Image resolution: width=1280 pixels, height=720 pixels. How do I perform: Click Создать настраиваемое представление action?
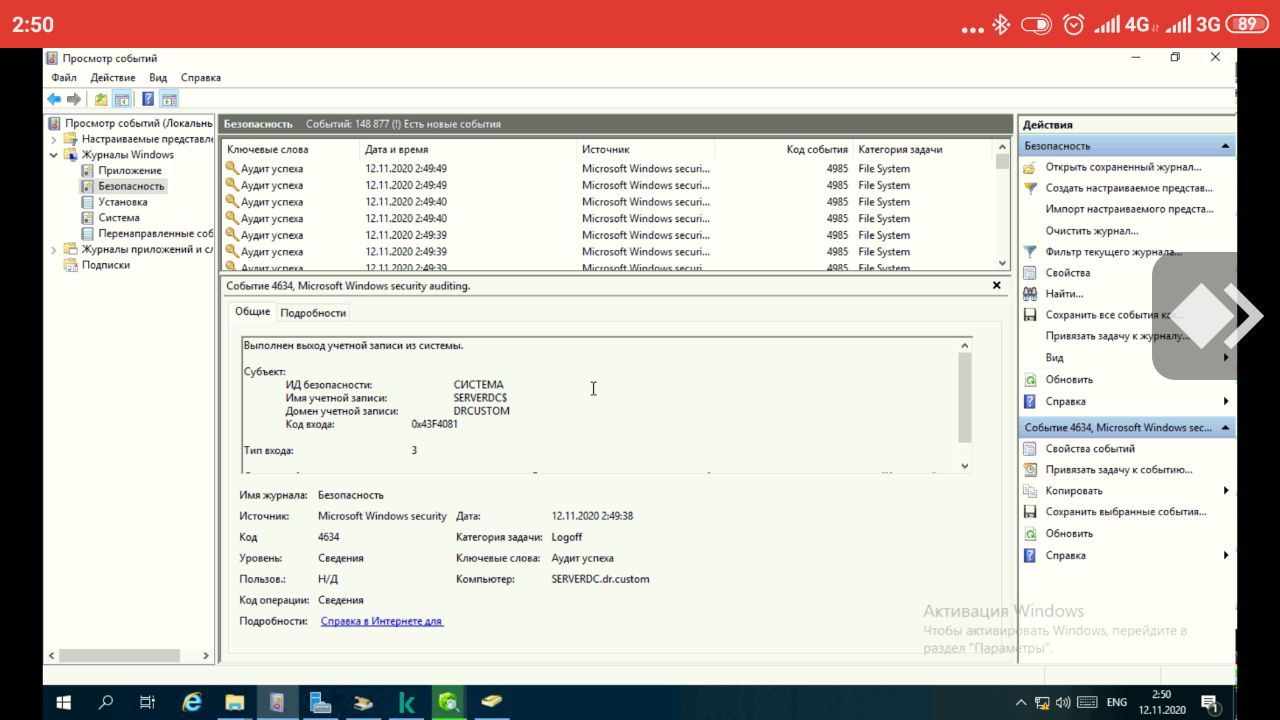pyautogui.click(x=1129, y=188)
